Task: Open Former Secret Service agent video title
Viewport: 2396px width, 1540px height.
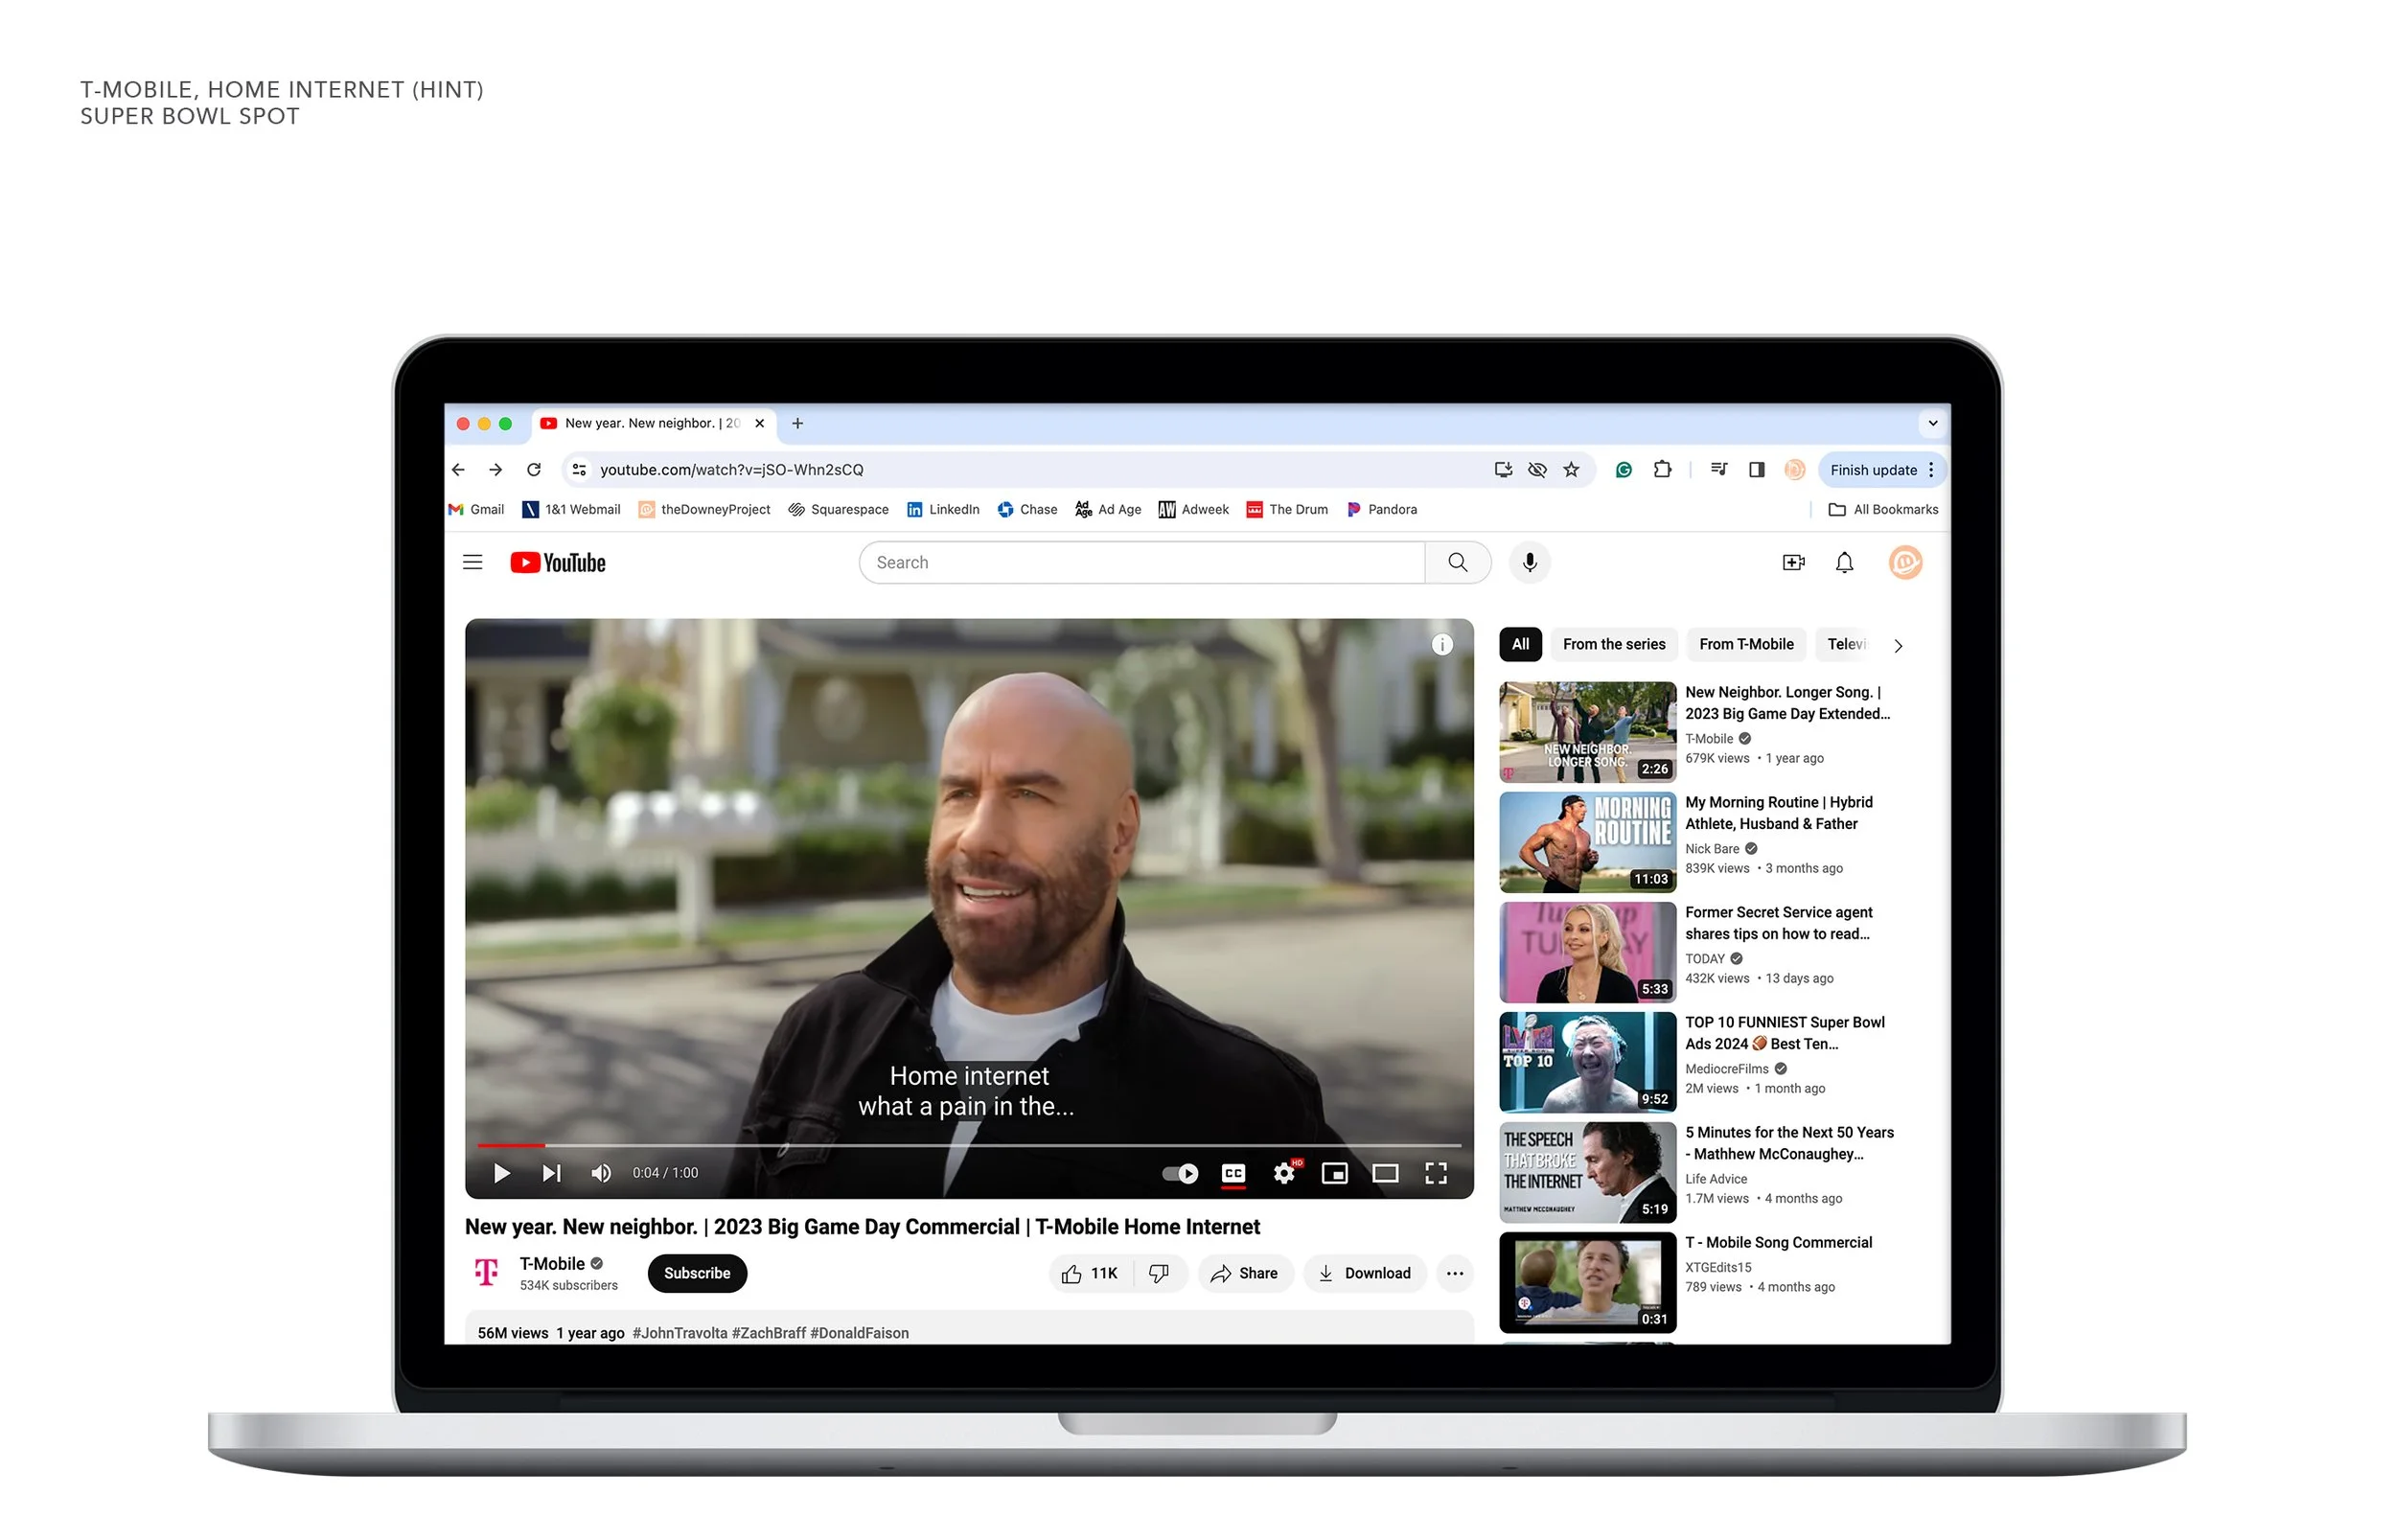Action: click(1778, 923)
